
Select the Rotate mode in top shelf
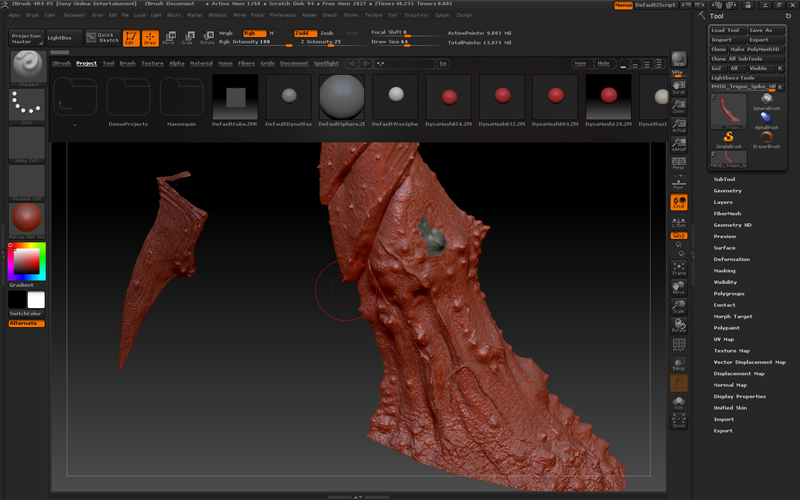point(207,38)
